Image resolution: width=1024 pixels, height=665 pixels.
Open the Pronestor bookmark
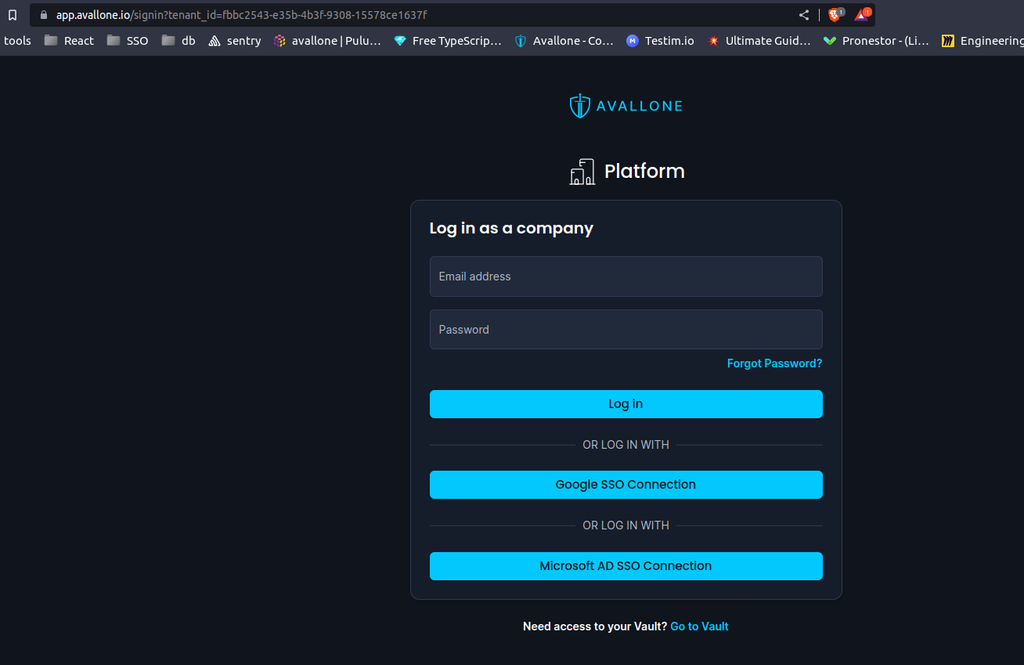click(876, 41)
